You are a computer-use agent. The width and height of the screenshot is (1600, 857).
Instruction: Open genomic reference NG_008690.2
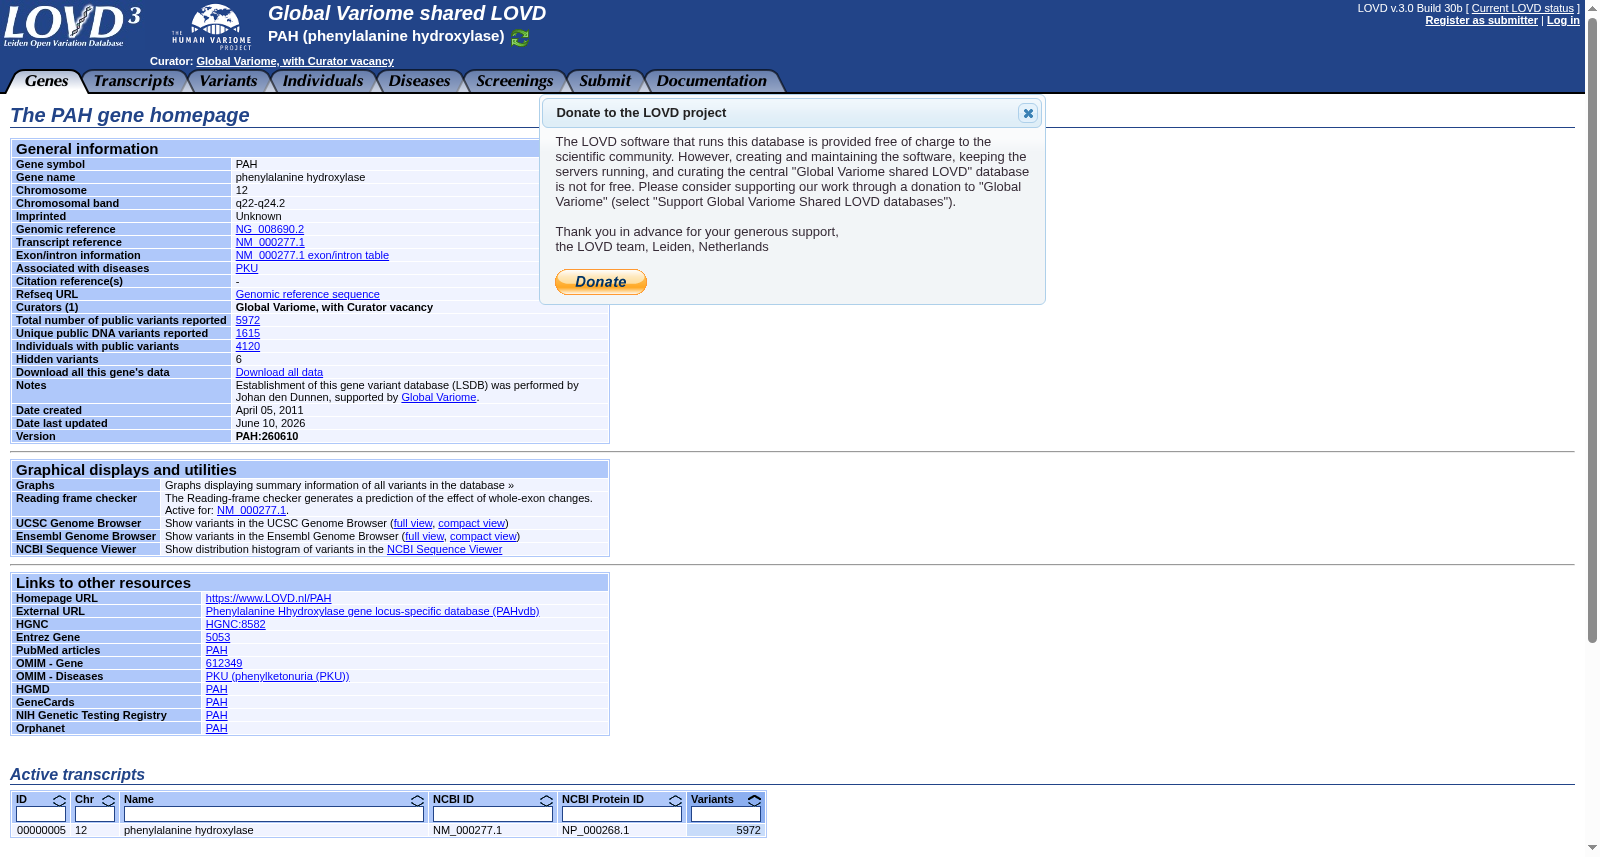(270, 229)
